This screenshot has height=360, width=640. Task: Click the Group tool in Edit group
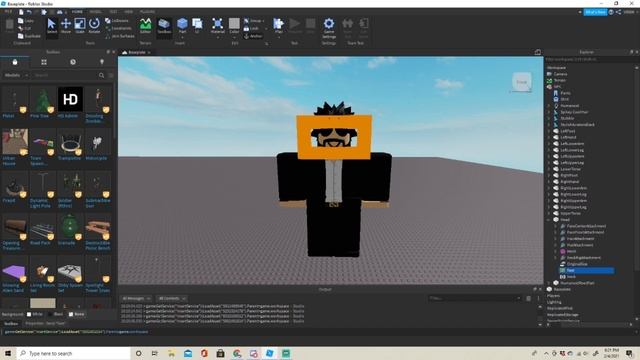(253, 20)
